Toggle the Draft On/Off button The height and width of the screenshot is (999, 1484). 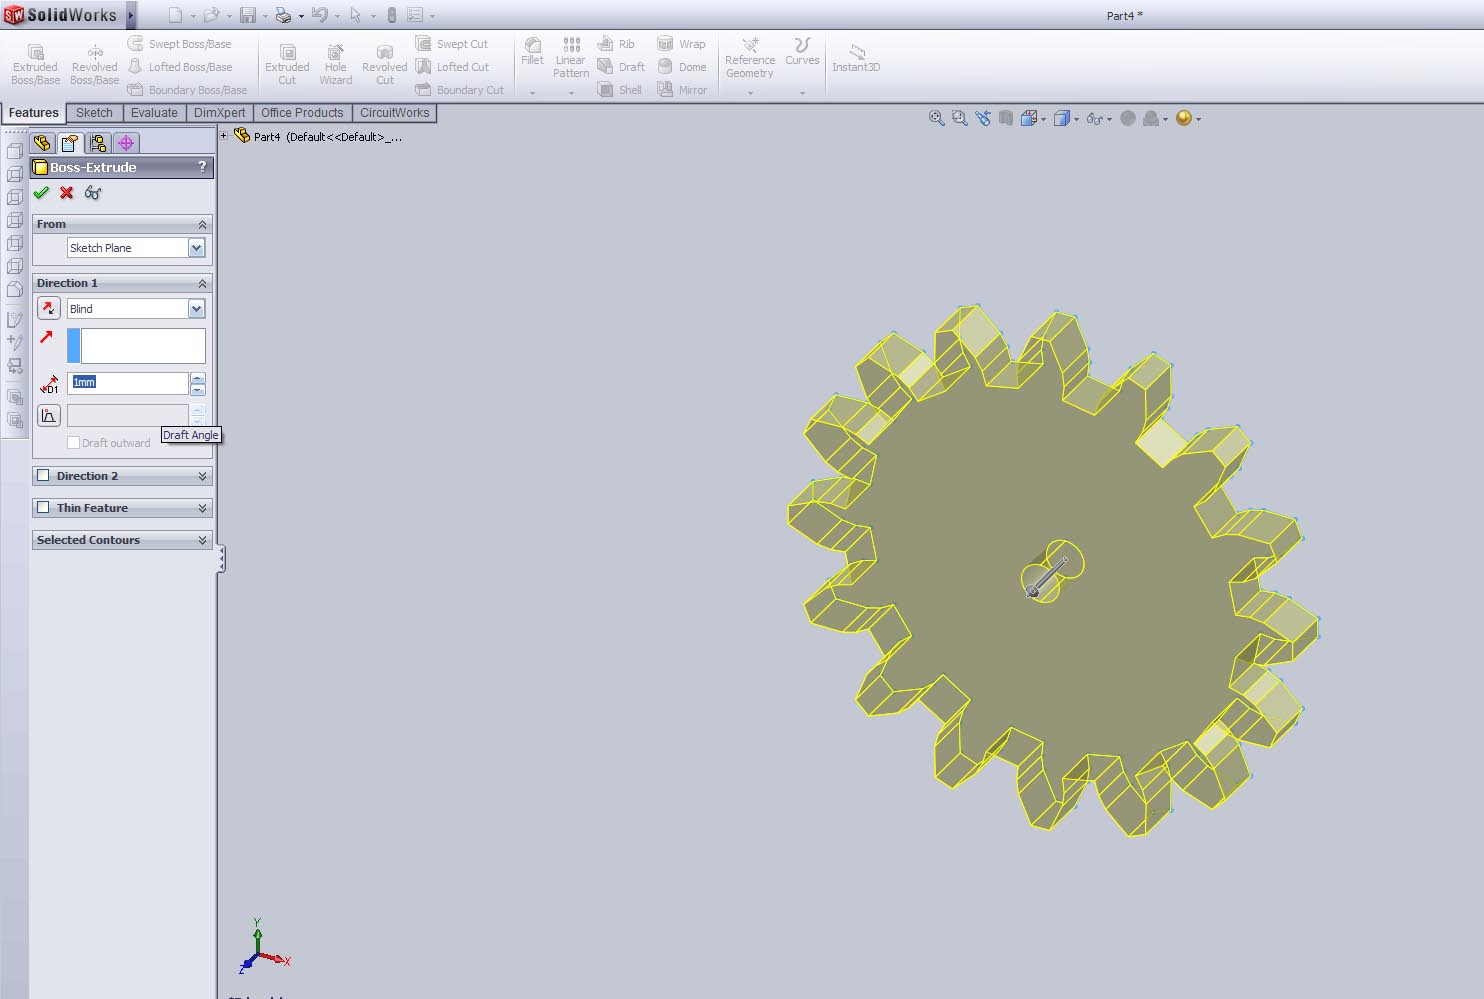tap(48, 415)
